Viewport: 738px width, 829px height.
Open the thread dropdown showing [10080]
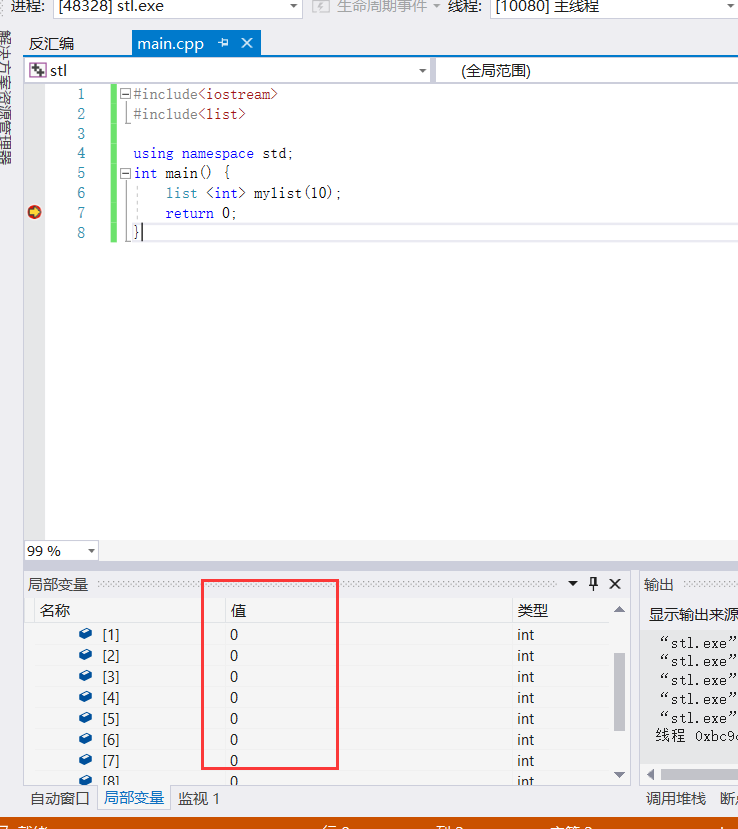pos(613,7)
